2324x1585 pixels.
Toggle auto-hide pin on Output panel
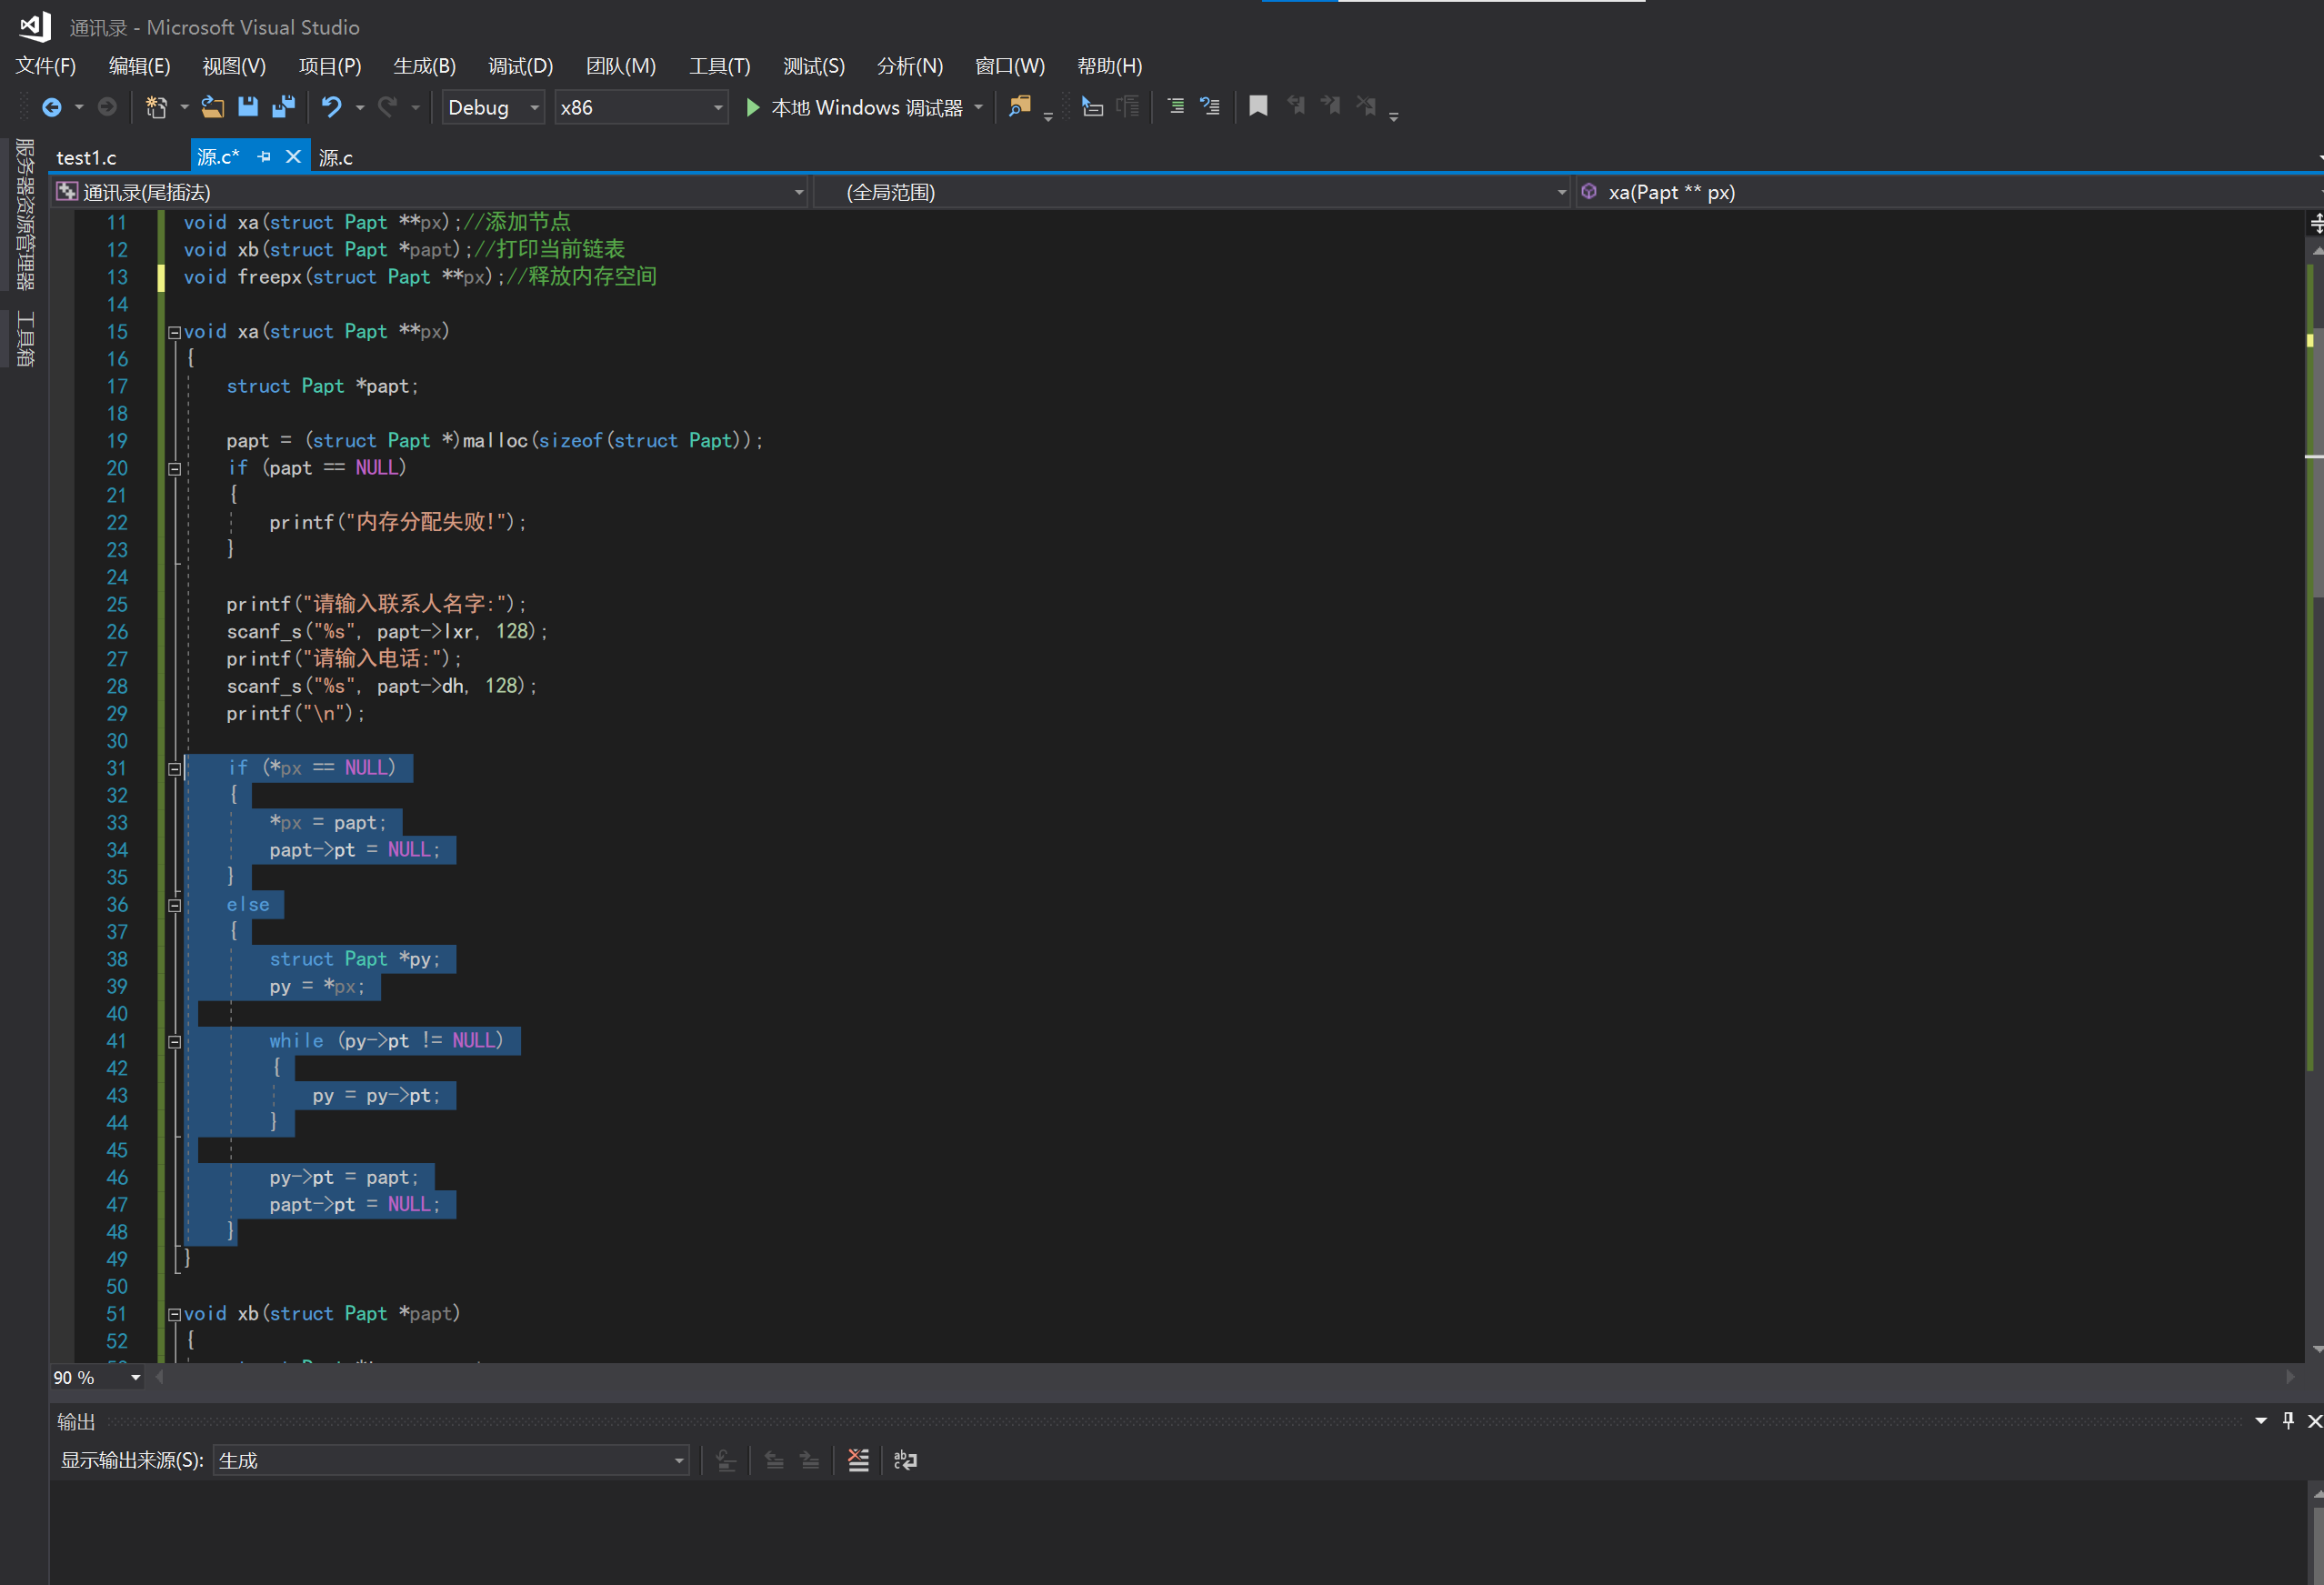tap(2288, 1420)
